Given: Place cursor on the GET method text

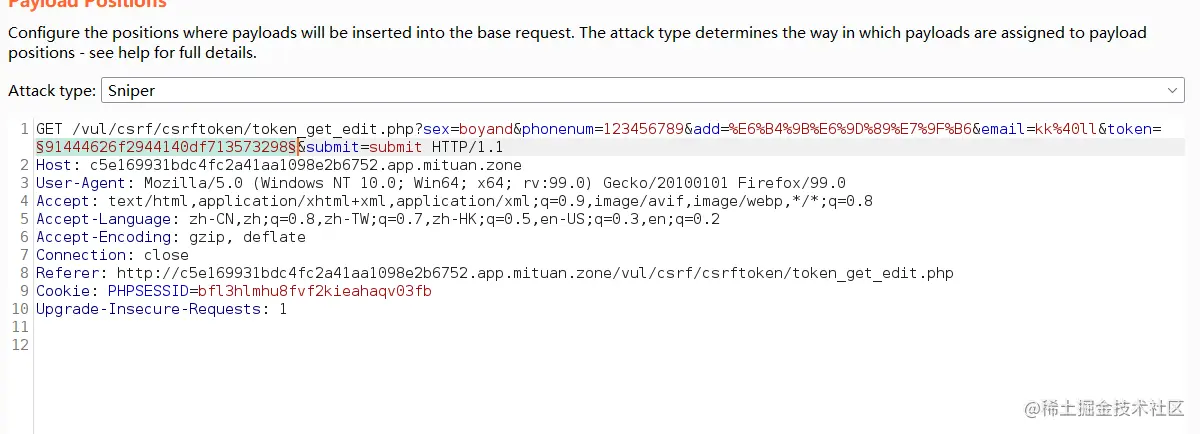Looking at the screenshot, I should 48,129.
